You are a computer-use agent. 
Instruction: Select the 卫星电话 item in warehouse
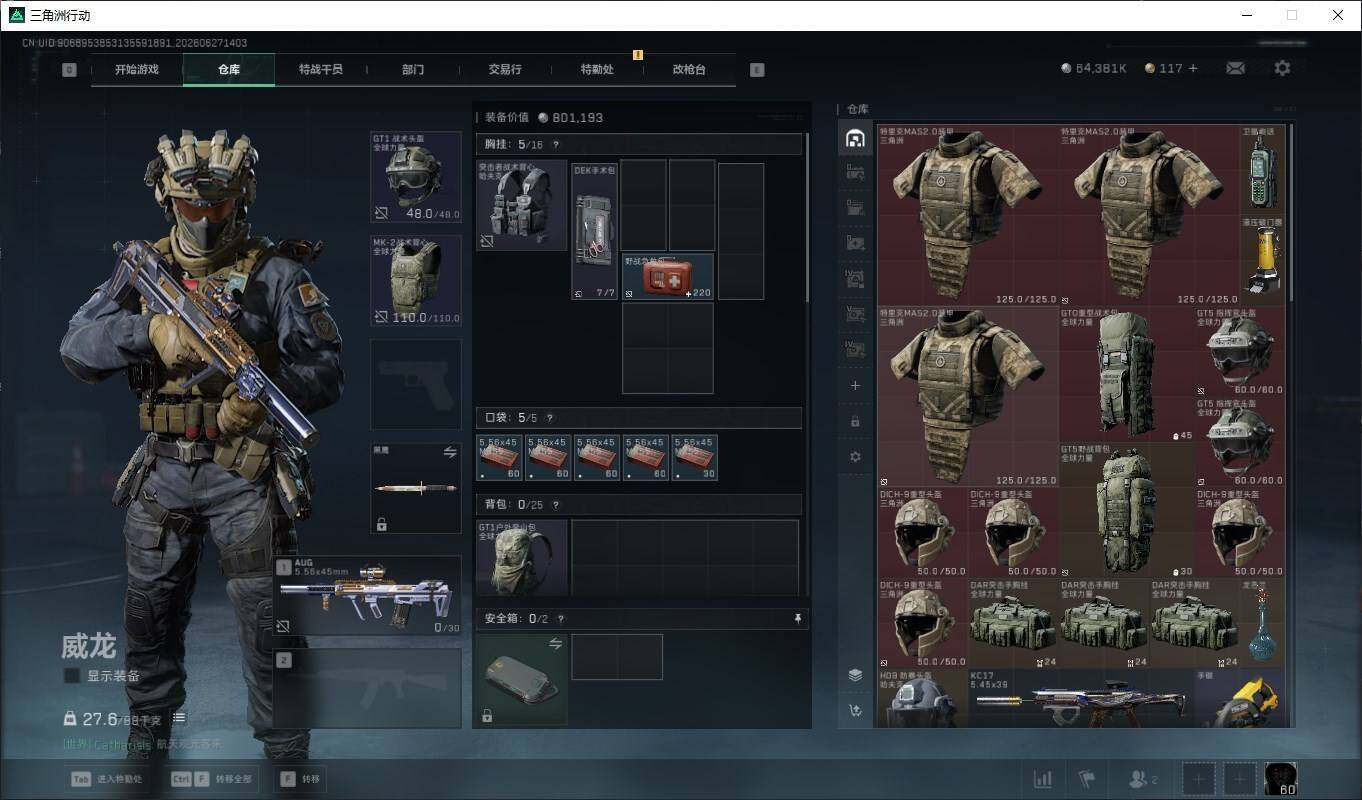pos(1262,170)
